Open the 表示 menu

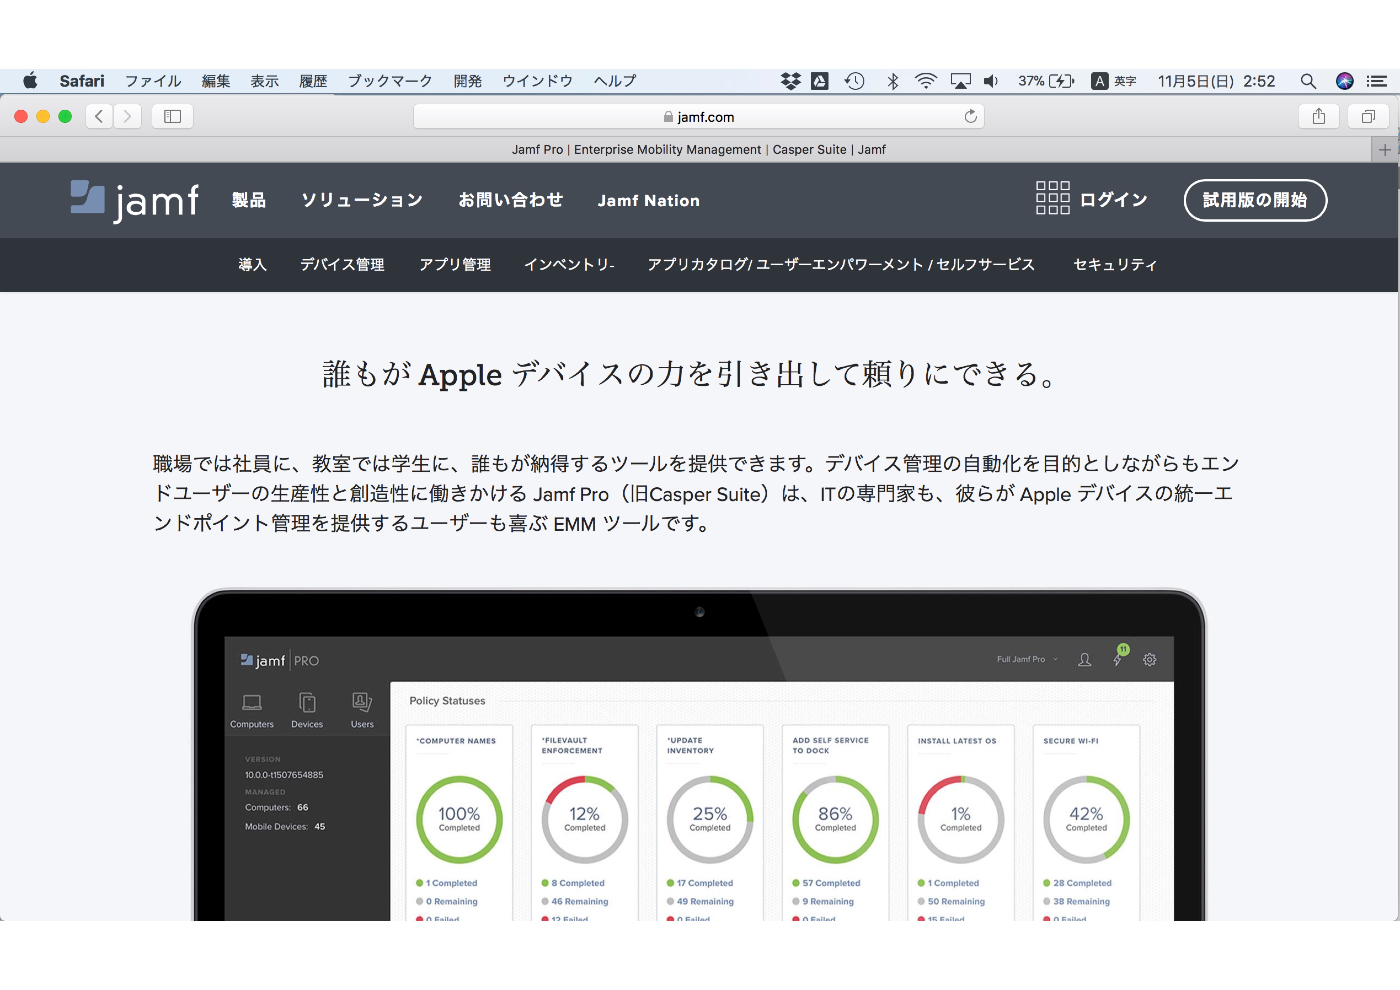(265, 81)
